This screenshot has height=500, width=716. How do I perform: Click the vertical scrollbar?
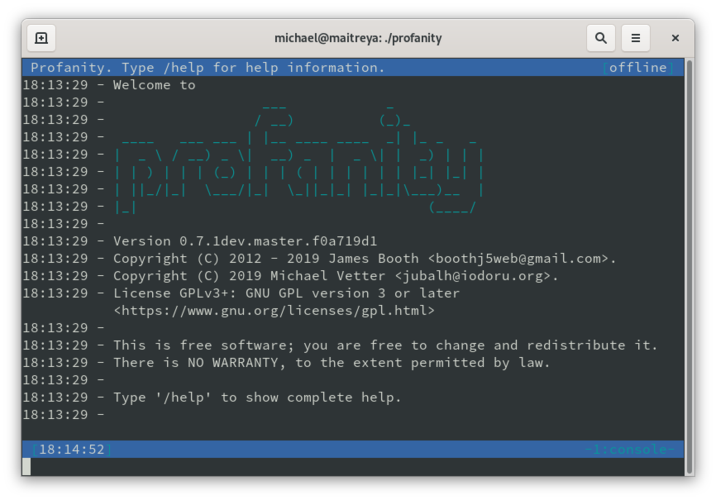[689, 267]
